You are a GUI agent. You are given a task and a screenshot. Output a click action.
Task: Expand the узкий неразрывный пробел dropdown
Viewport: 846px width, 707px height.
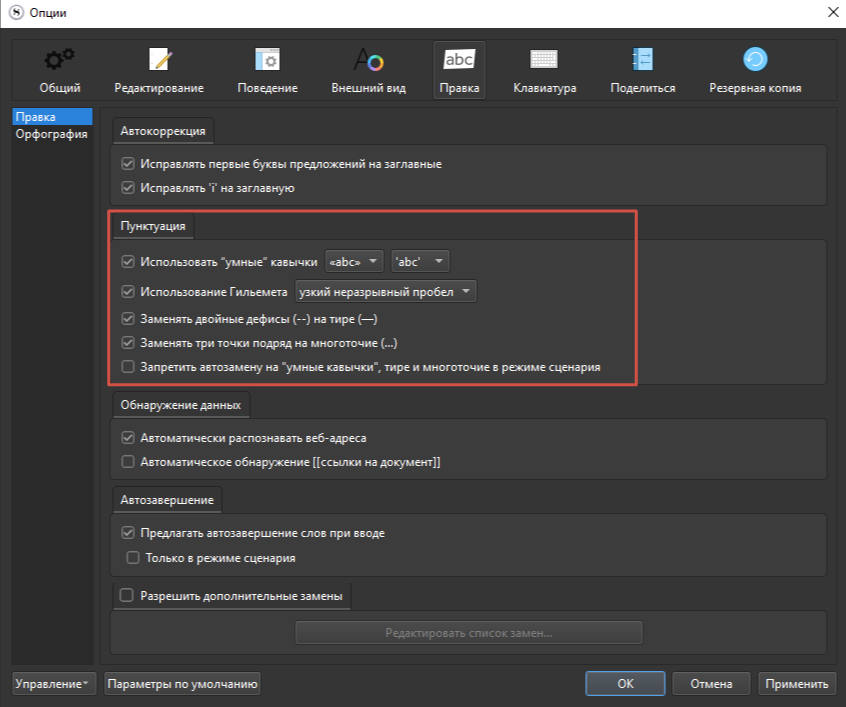tap(386, 292)
